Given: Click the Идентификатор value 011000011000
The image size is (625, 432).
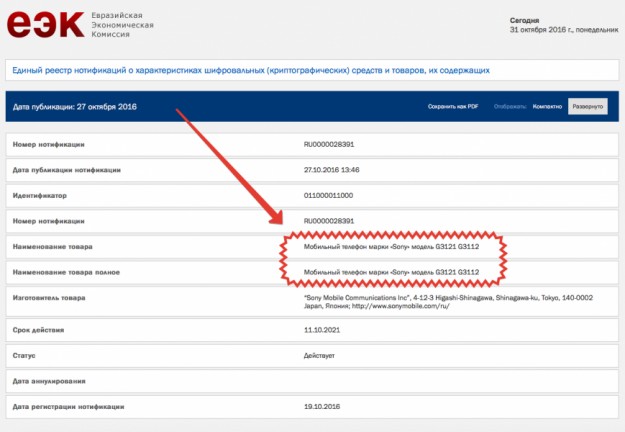Looking at the screenshot, I should point(328,195).
